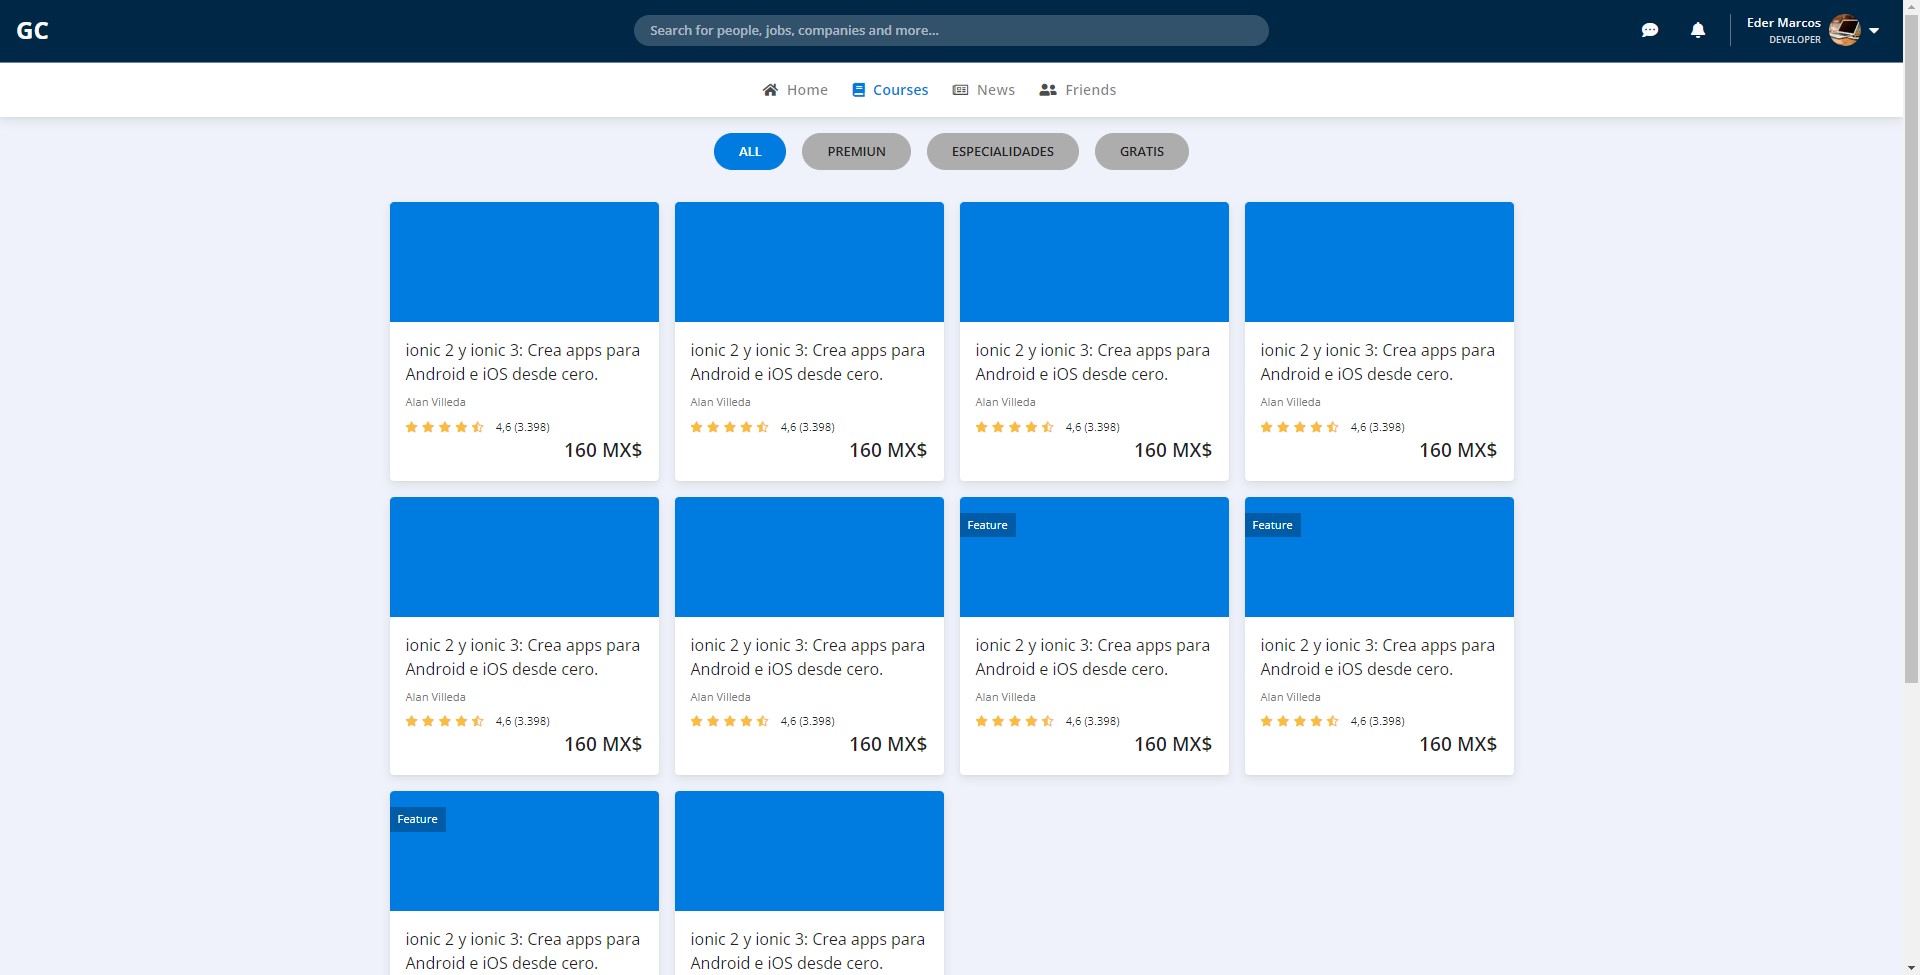The height and width of the screenshot is (975, 1920).
Task: Click course title on top row's first card
Action: pyautogui.click(x=522, y=362)
